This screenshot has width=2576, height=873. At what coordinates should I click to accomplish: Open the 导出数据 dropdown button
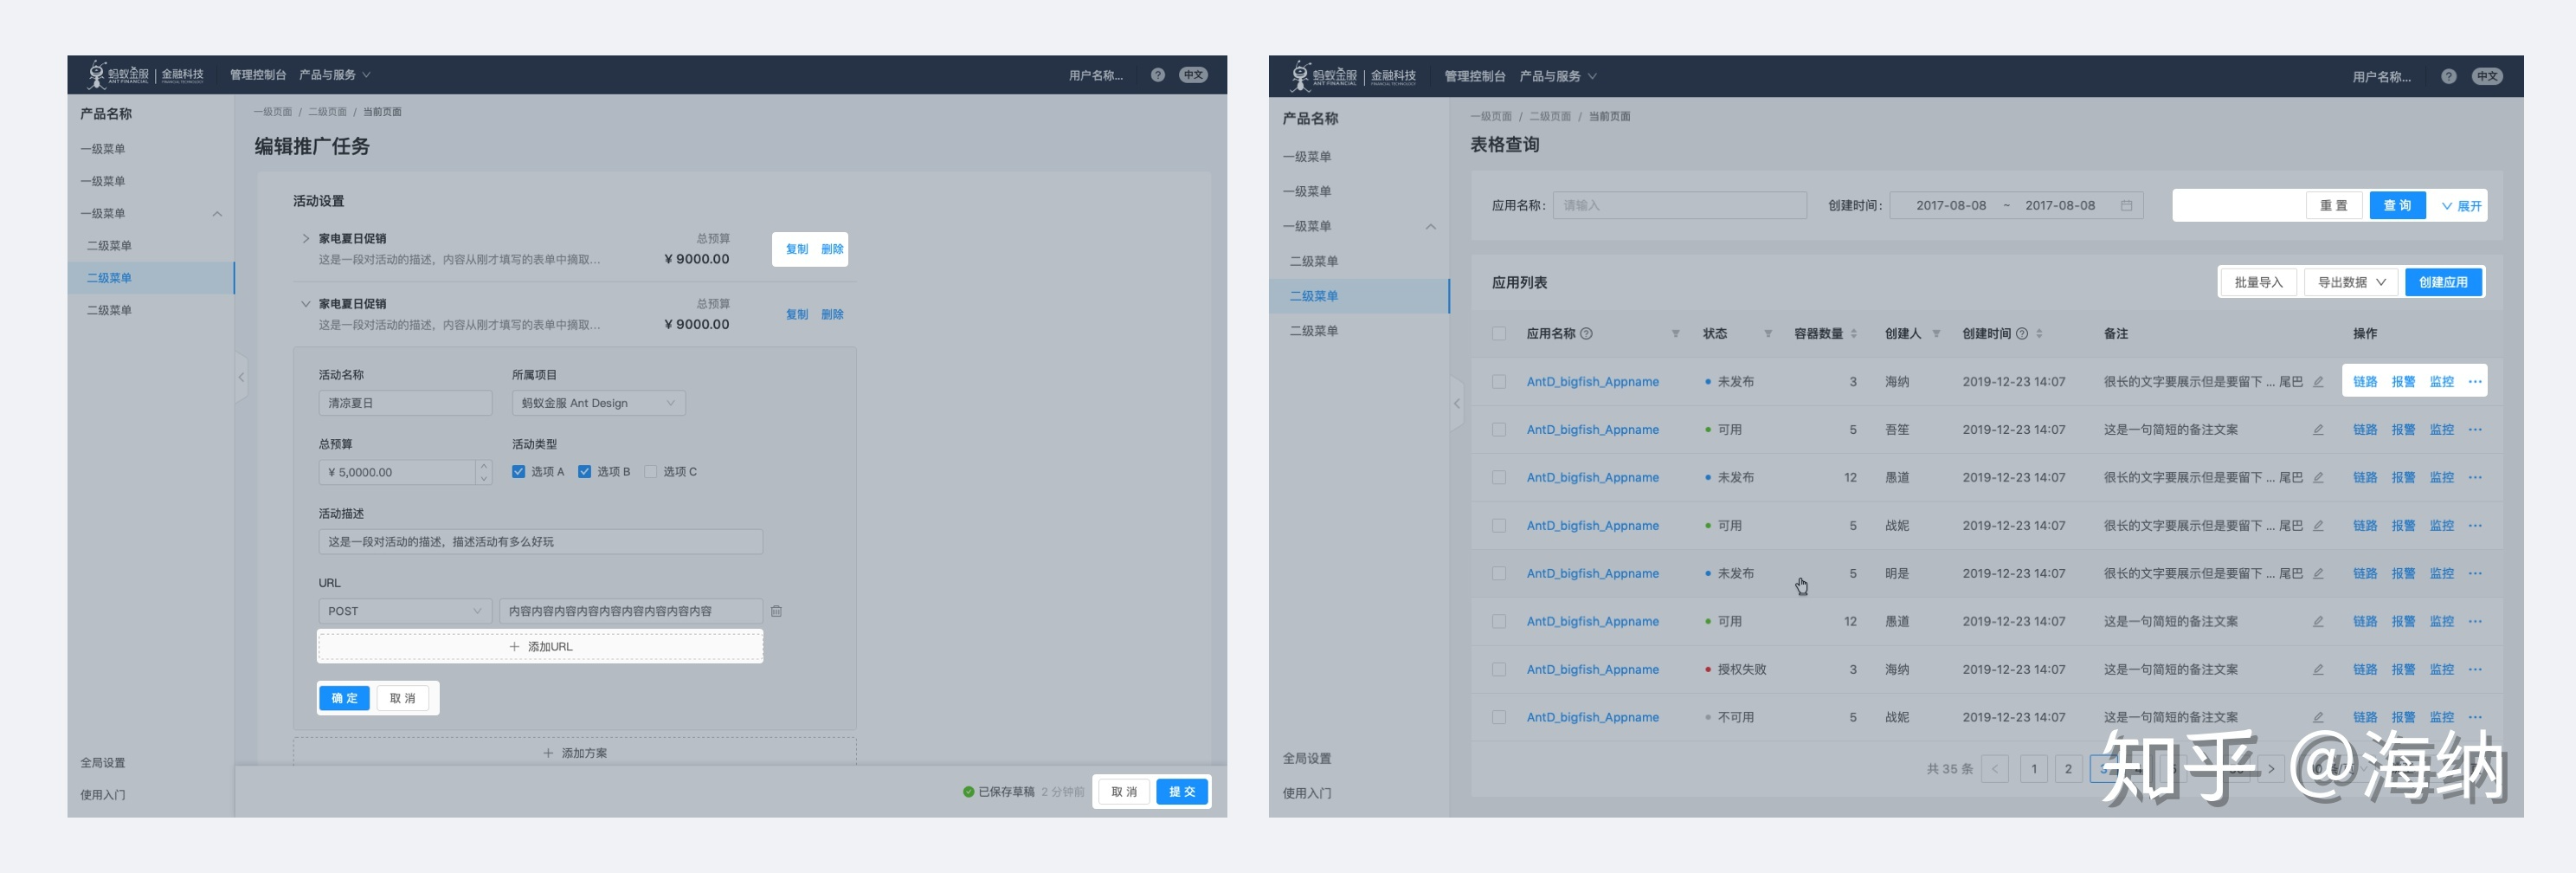2351,282
